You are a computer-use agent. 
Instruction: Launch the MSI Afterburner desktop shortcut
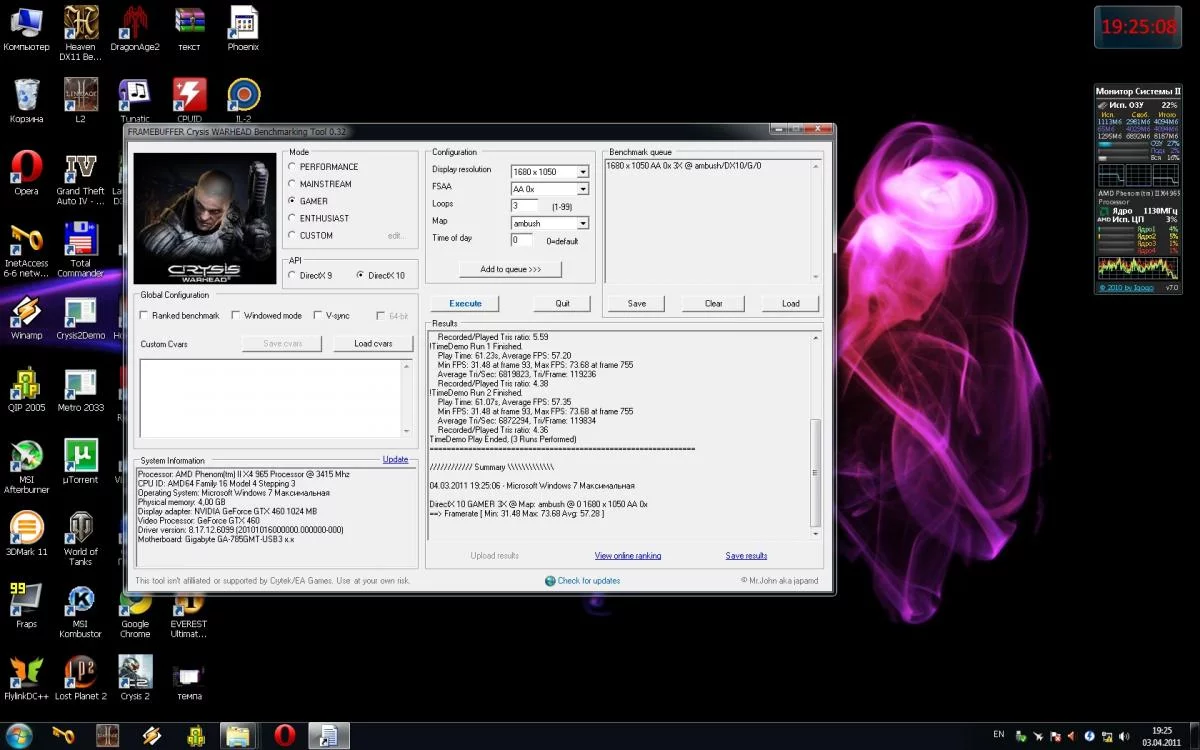point(27,456)
